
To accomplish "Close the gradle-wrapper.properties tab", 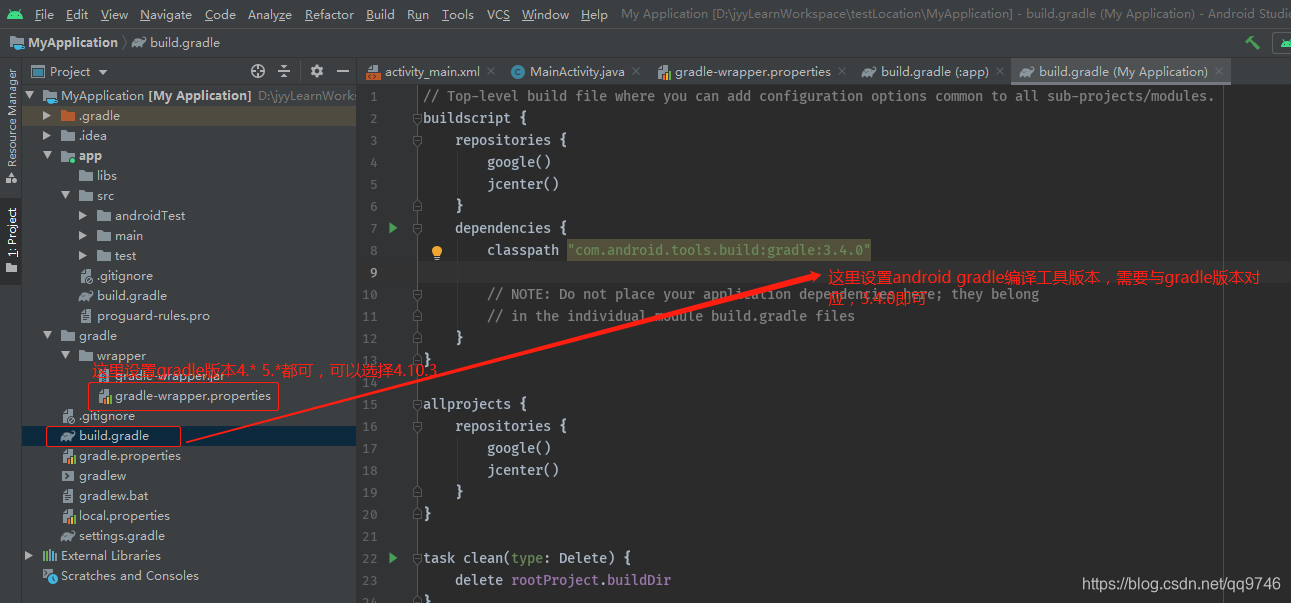I will 843,72.
